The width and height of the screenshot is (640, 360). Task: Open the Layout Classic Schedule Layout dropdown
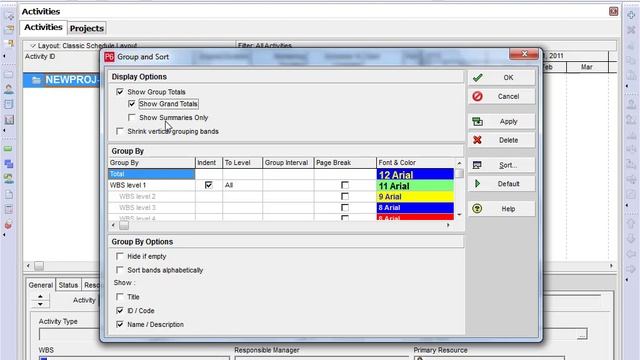(85, 46)
